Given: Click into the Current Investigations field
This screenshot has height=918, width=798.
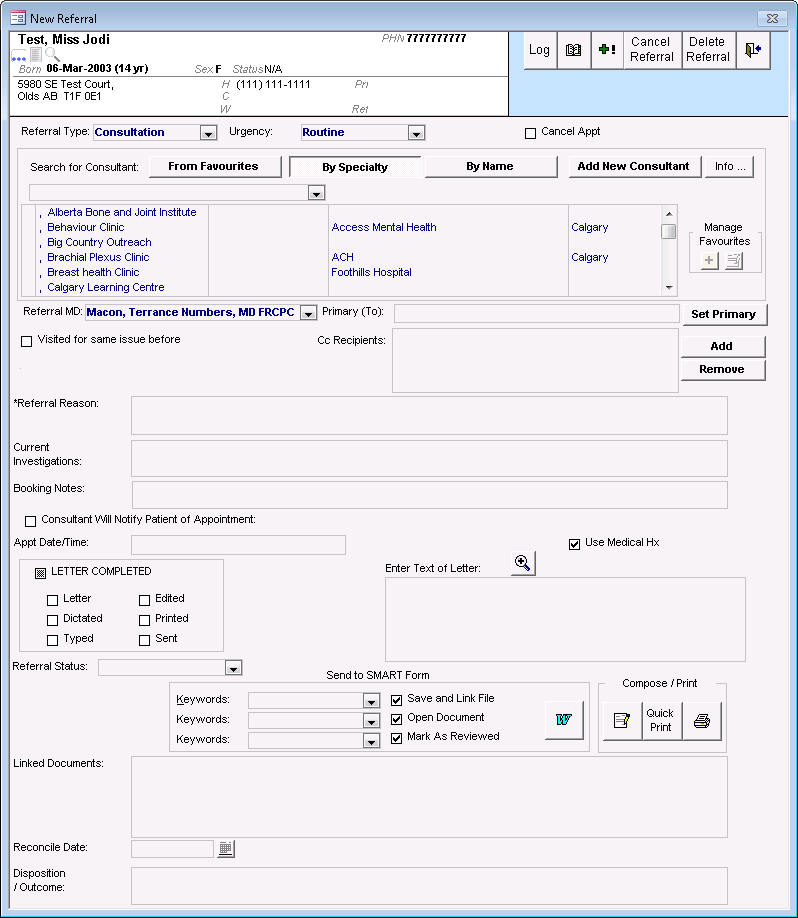Looking at the screenshot, I should pos(429,458).
